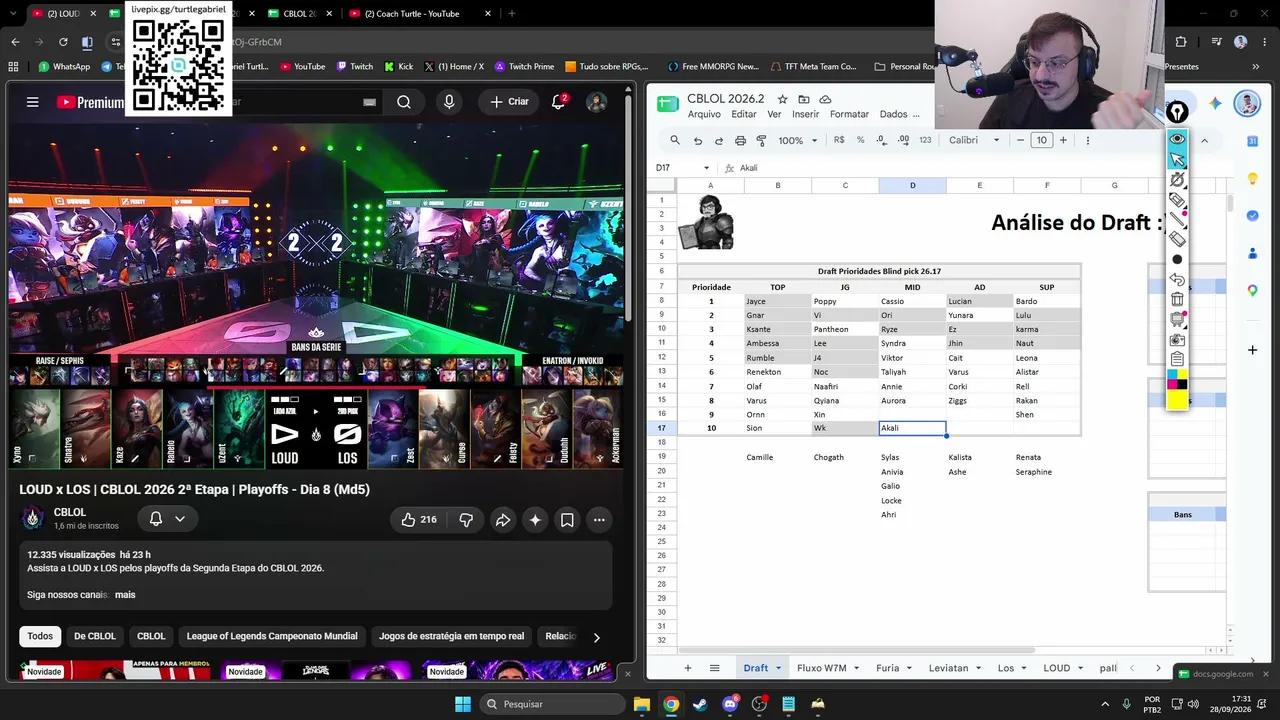Switch to the Furia sheet tab
The width and height of the screenshot is (1280, 720).
[x=887, y=668]
